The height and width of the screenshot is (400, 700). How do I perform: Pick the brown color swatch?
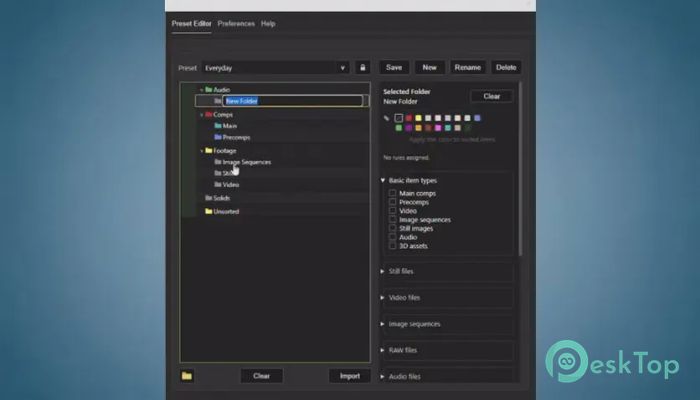pos(428,128)
